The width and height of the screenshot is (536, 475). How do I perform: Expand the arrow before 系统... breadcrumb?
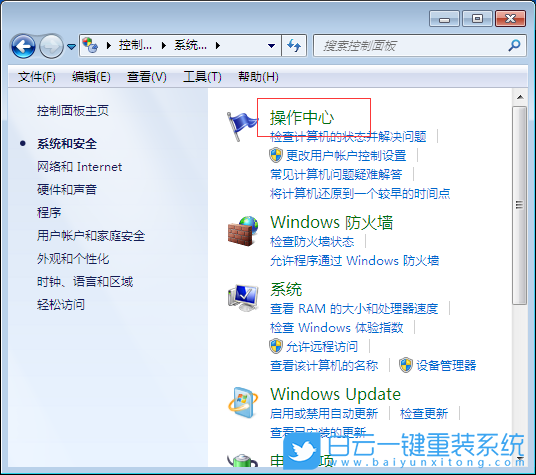[164, 45]
